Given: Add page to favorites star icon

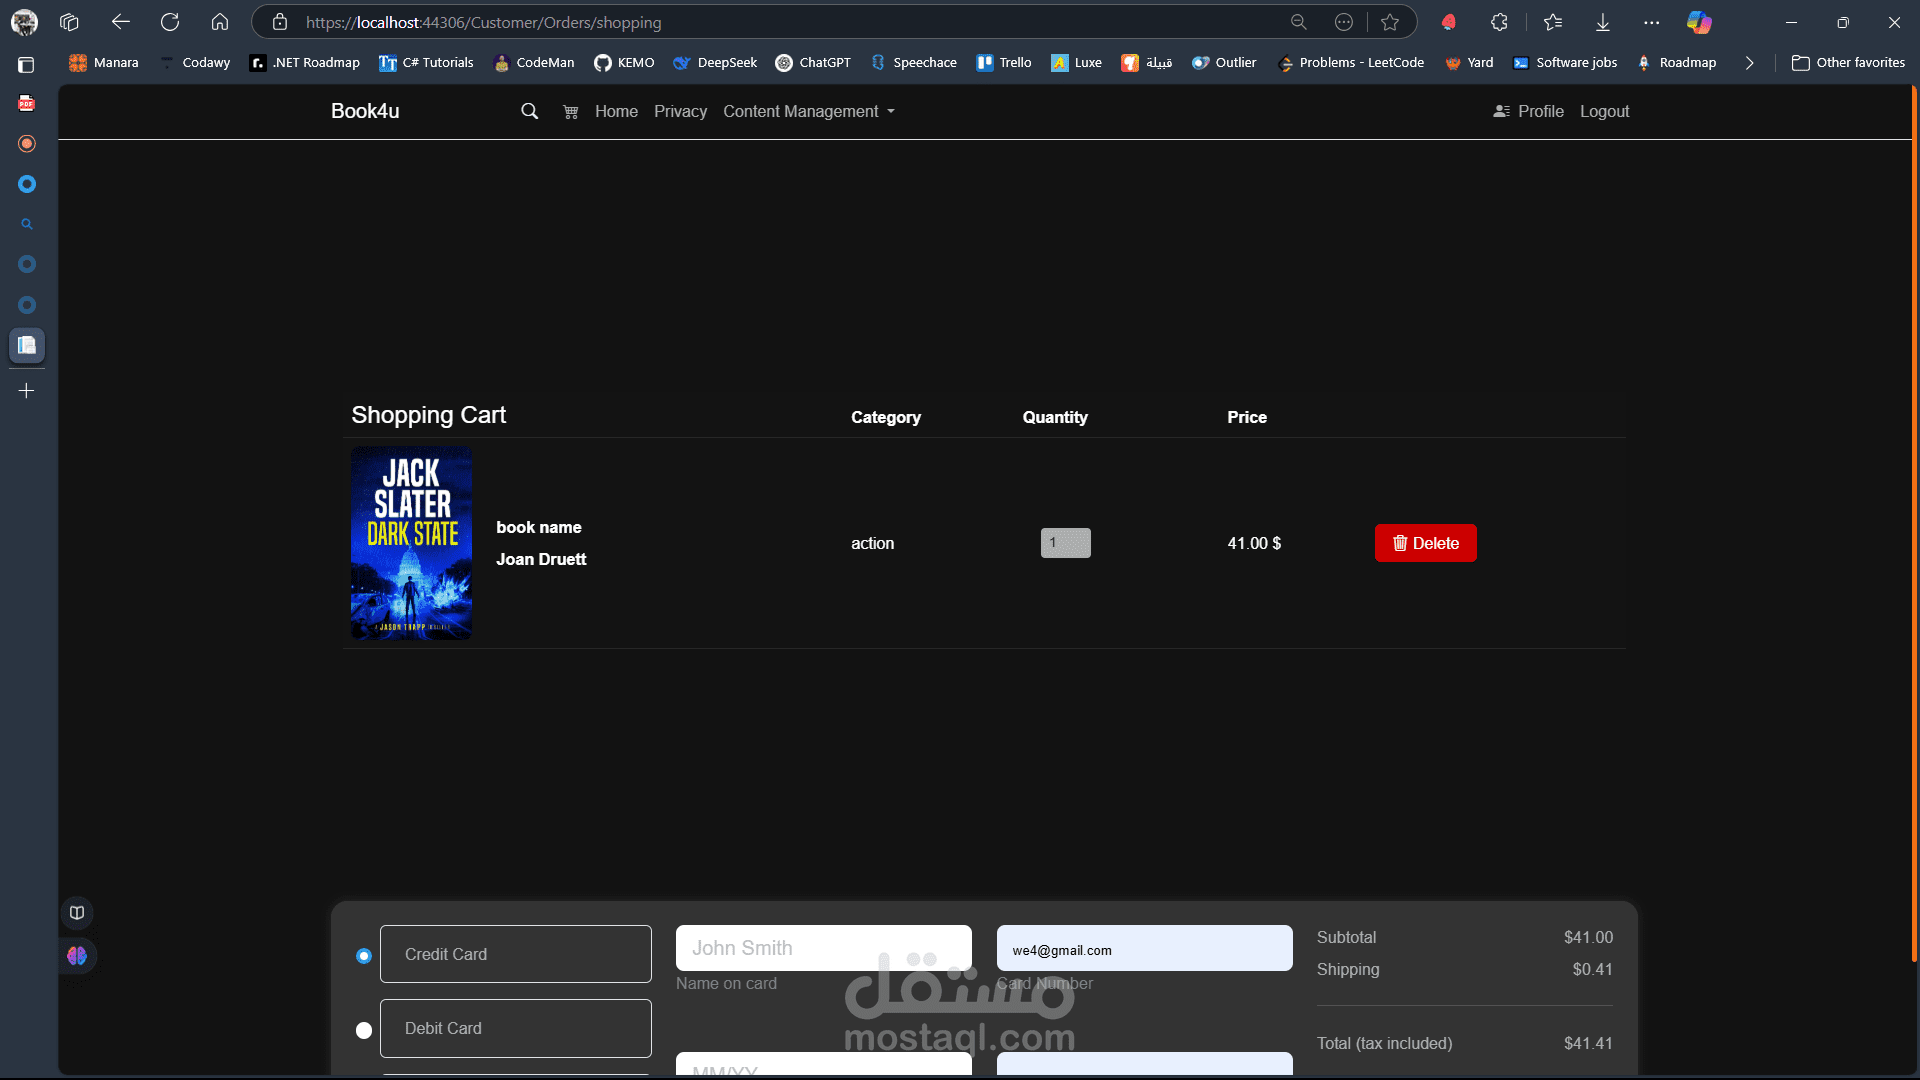Looking at the screenshot, I should (x=1390, y=22).
